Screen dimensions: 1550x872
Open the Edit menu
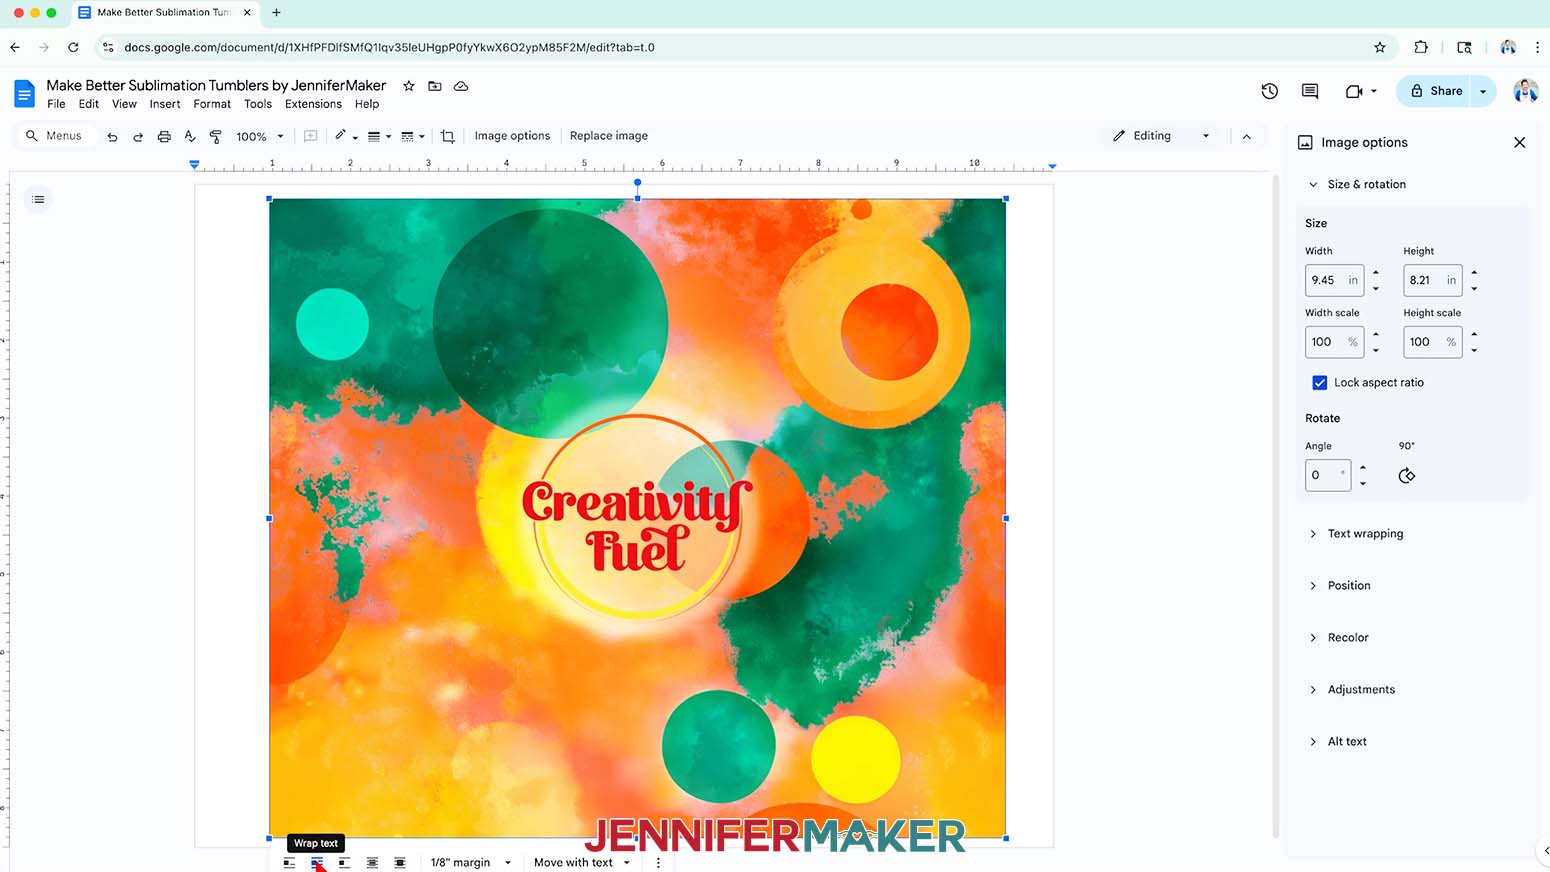pyautogui.click(x=89, y=104)
